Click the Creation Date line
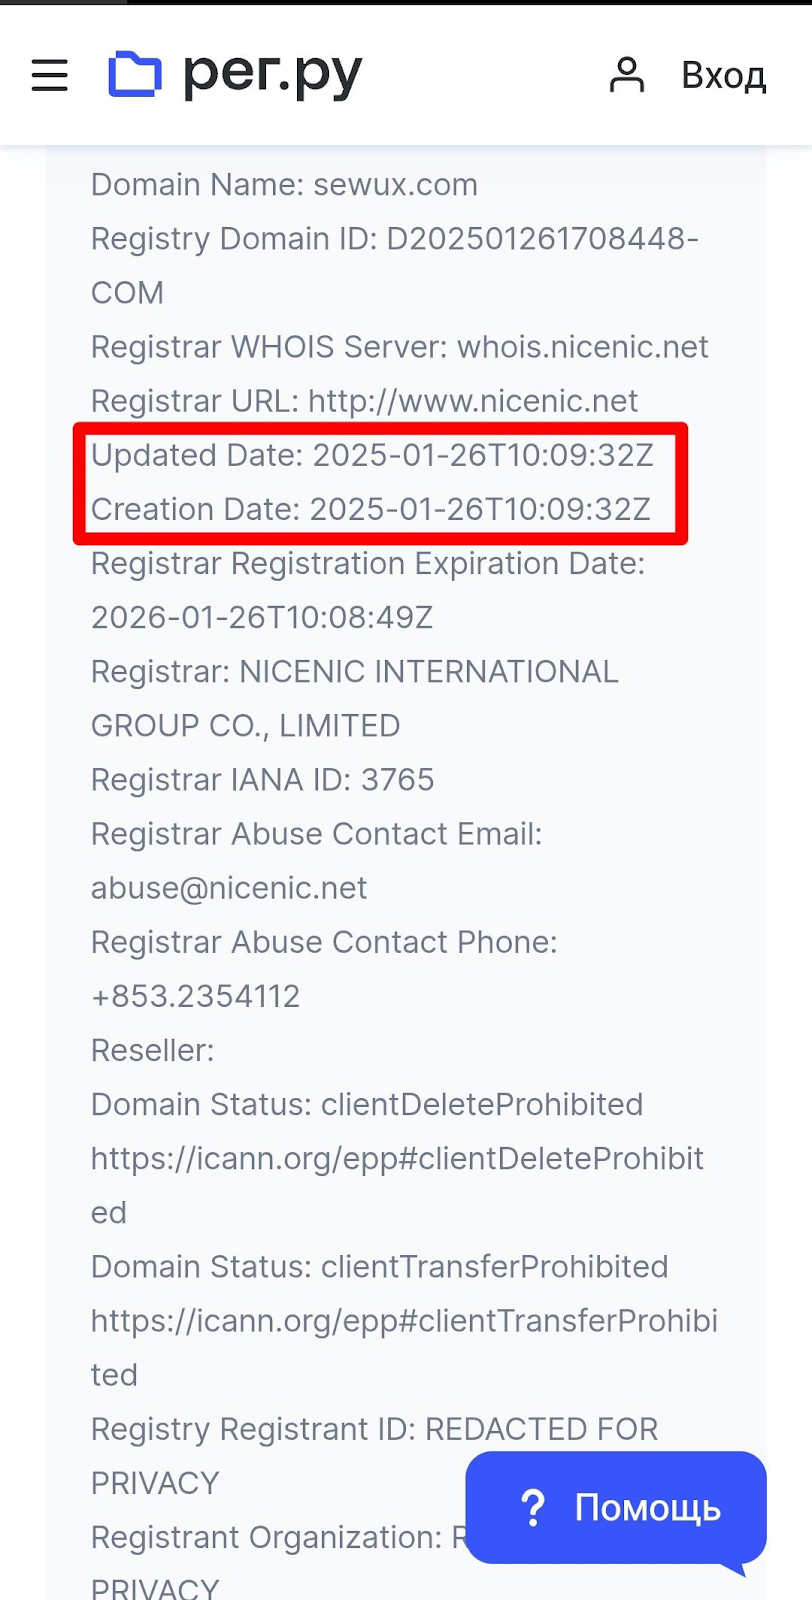812x1600 pixels. pos(370,509)
